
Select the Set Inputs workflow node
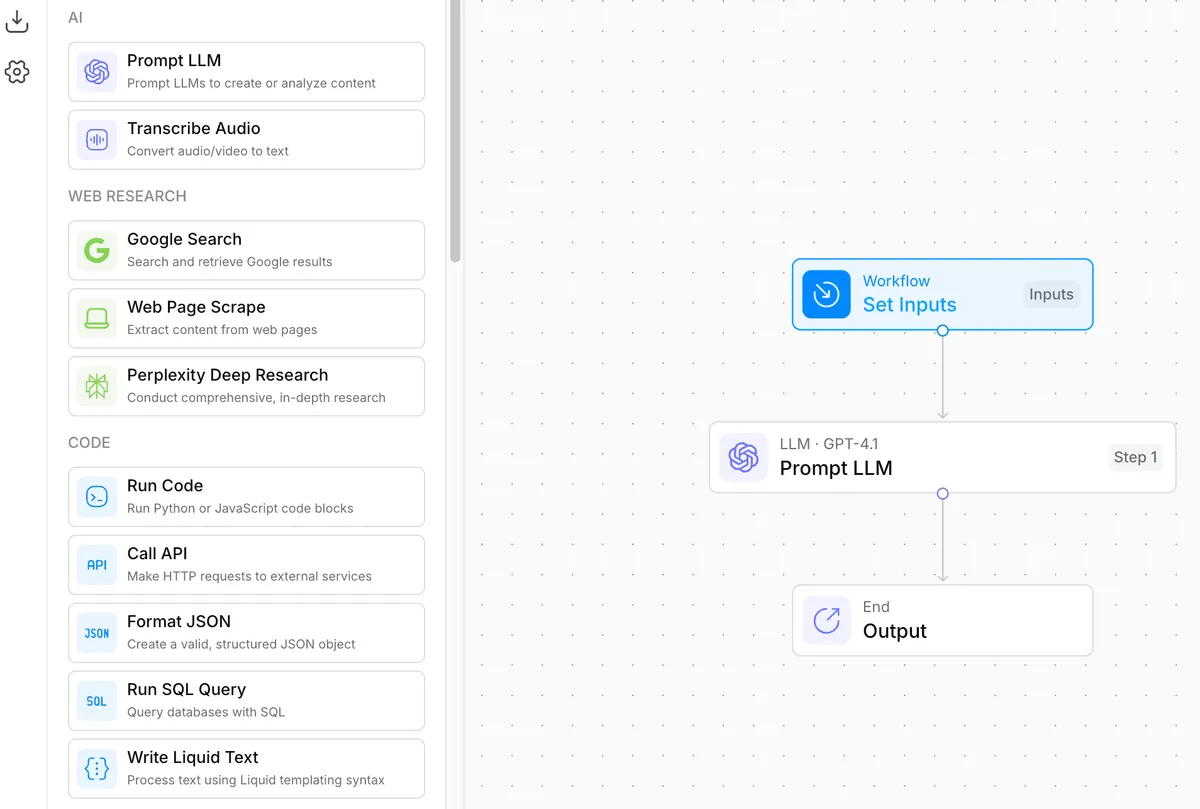942,294
